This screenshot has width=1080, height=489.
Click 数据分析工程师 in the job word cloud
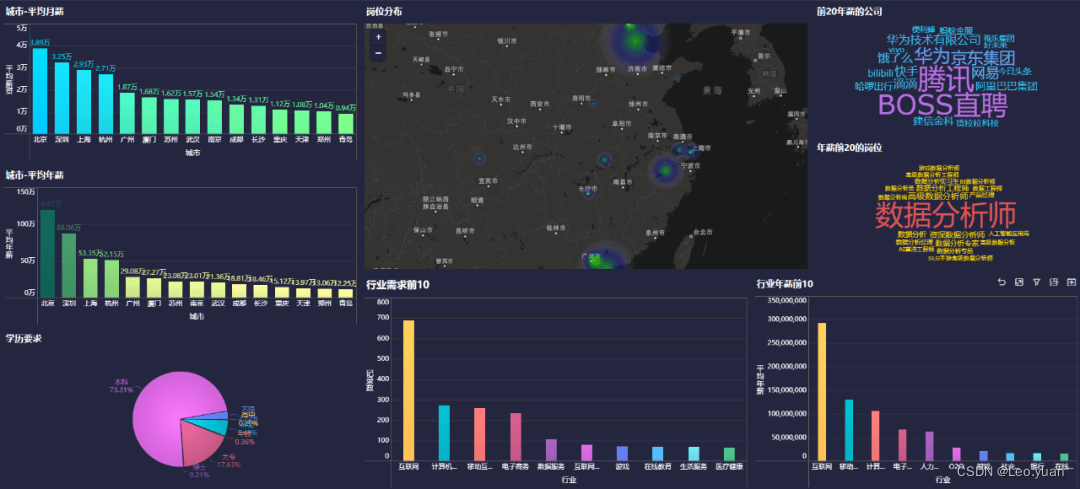click(942, 188)
